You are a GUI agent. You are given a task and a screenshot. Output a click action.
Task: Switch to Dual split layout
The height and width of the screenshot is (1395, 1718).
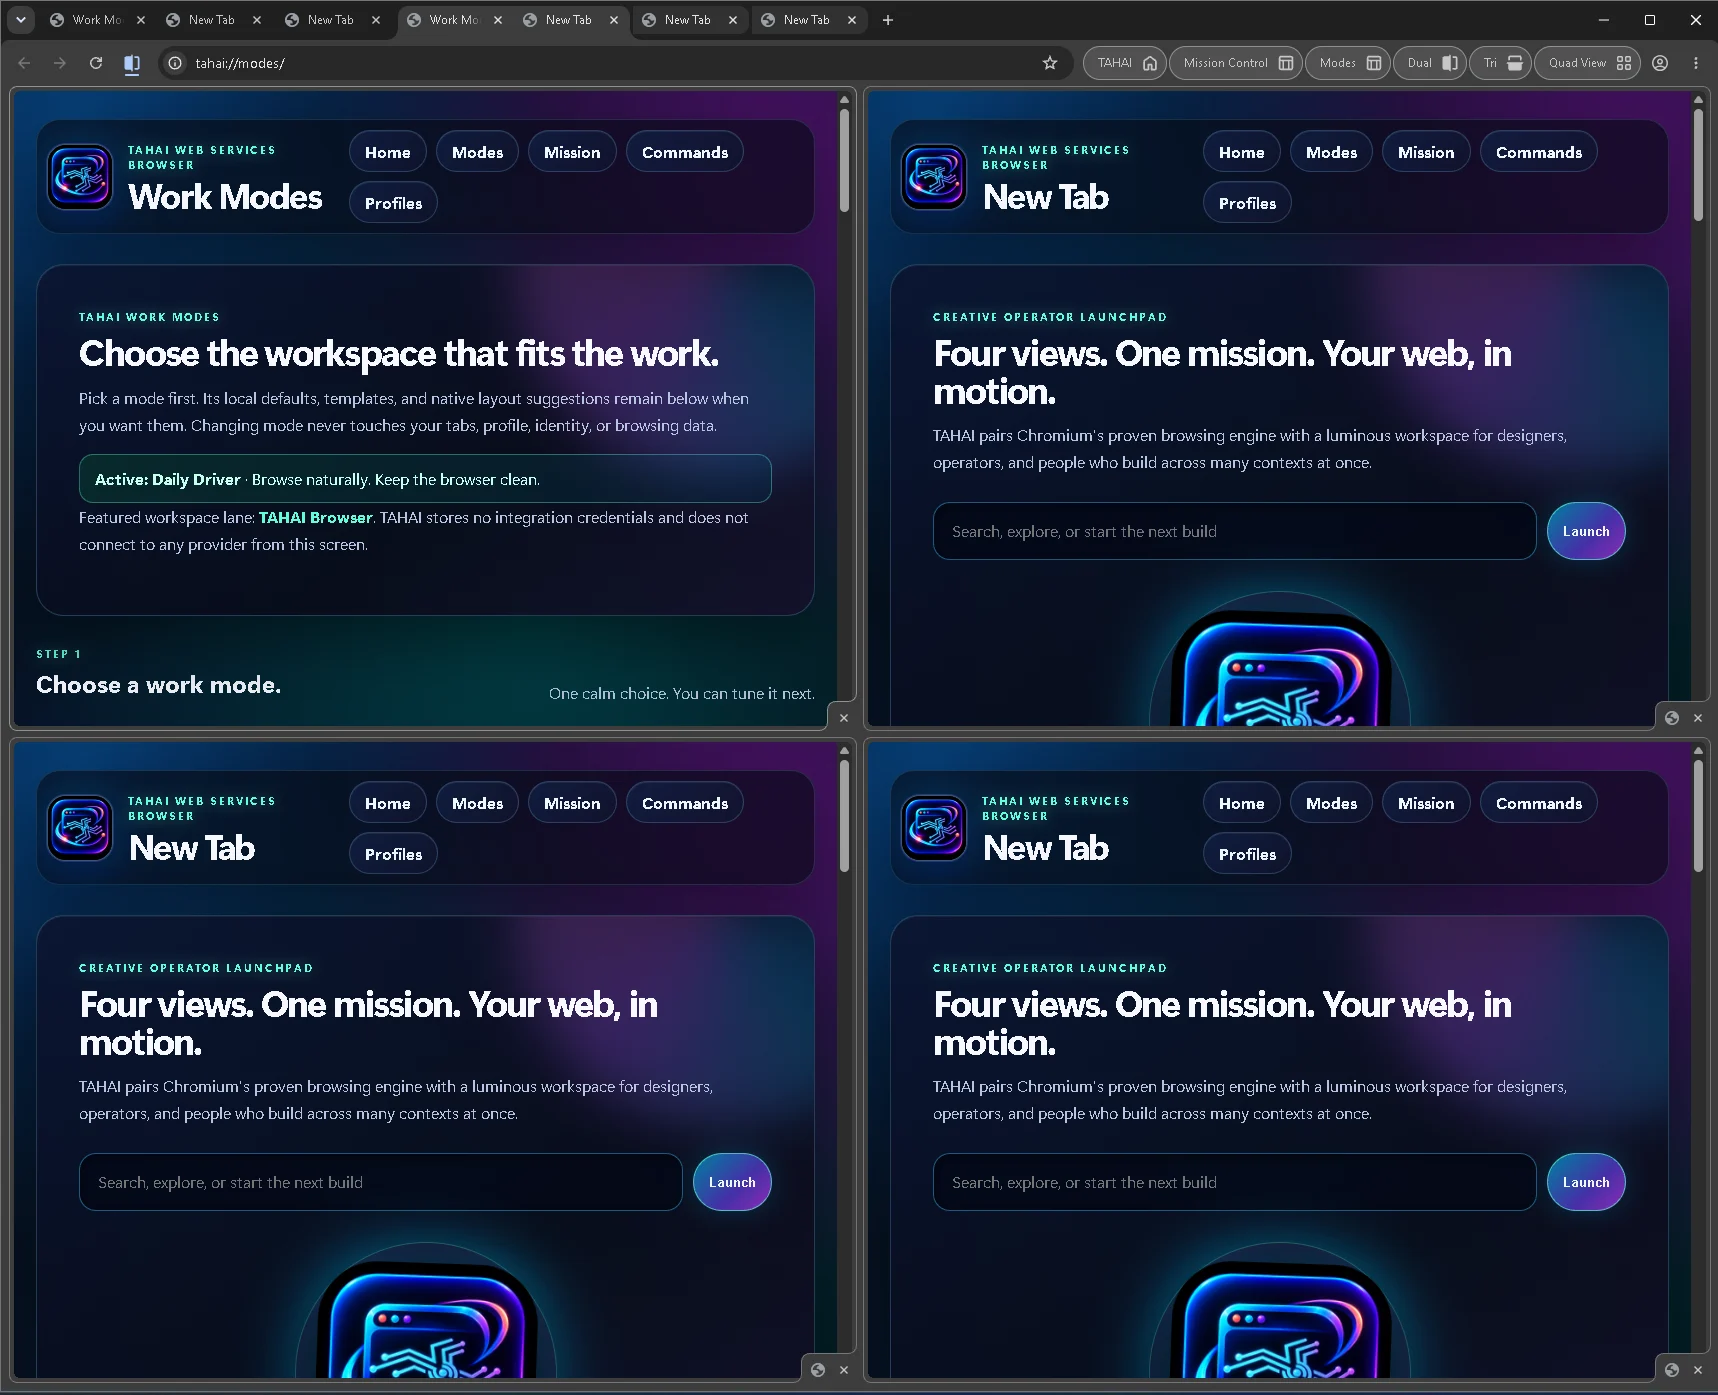1431,63
